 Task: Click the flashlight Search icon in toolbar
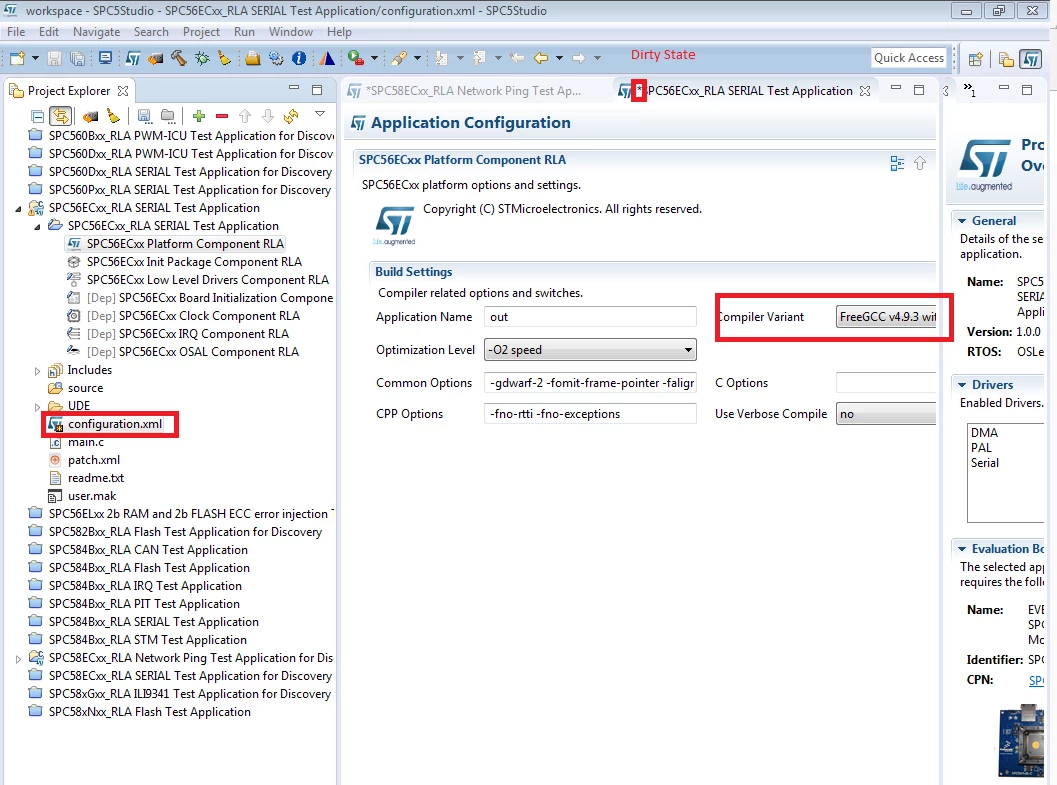point(399,59)
